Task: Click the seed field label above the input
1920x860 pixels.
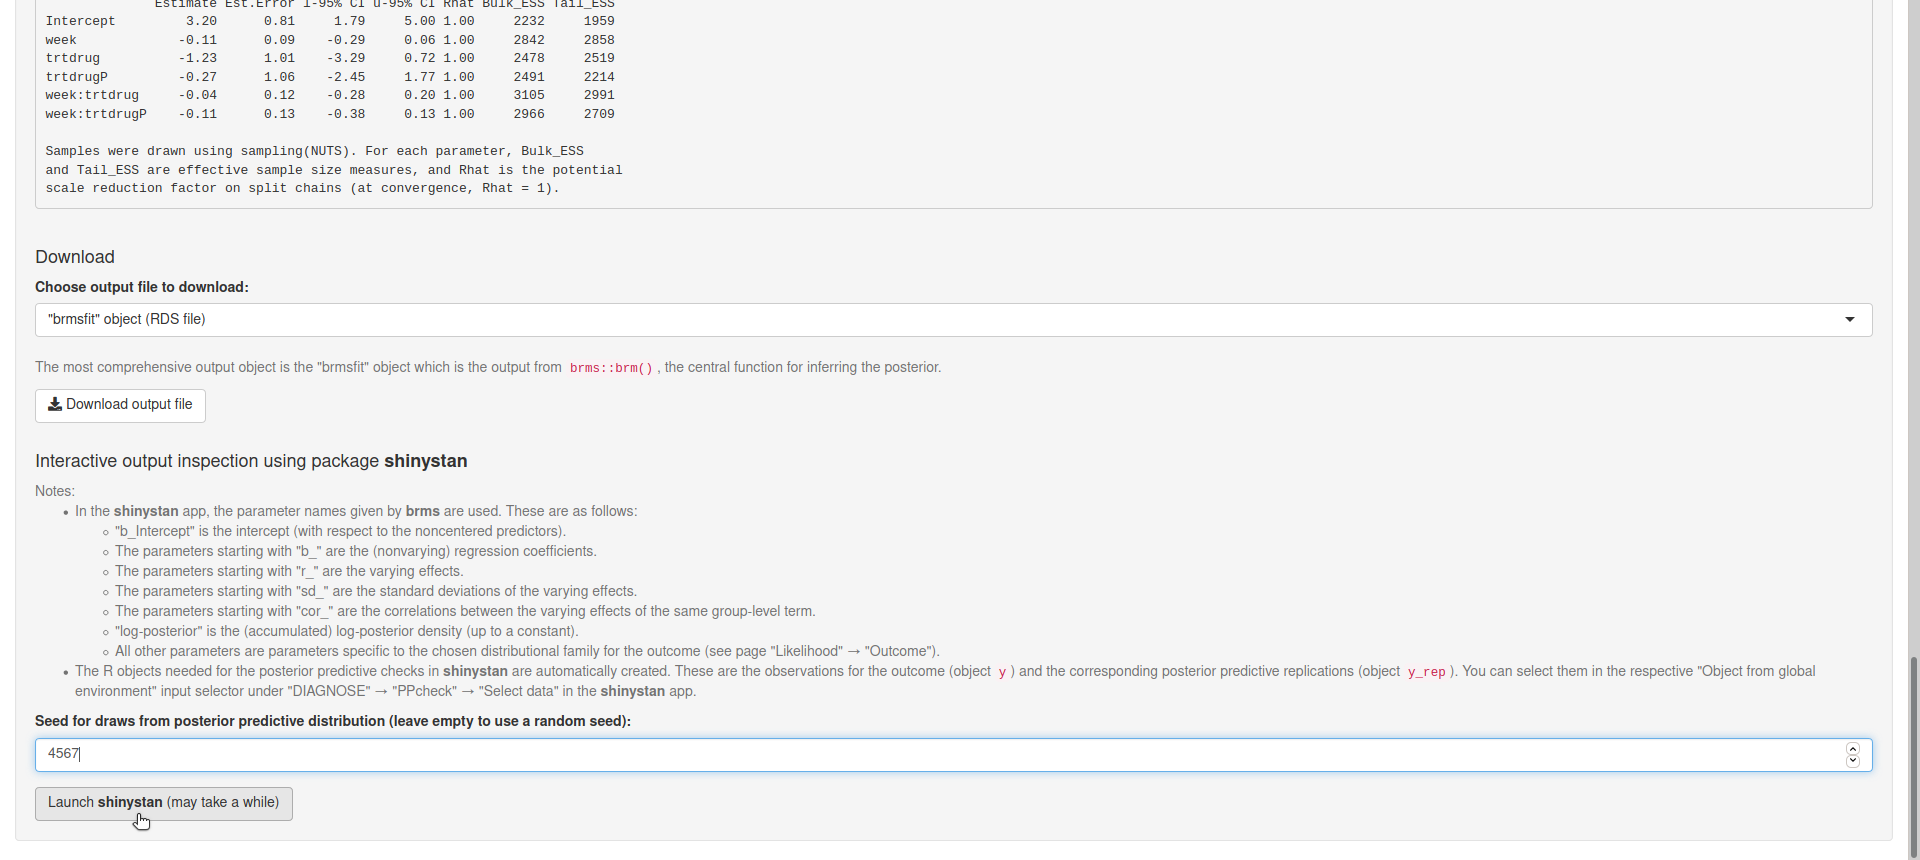Action: (x=333, y=721)
